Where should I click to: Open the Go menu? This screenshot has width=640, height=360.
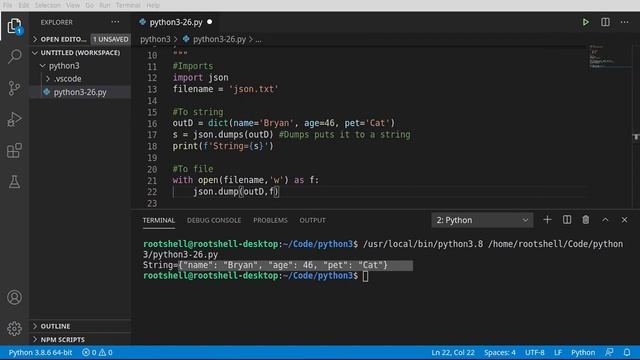(90, 5)
